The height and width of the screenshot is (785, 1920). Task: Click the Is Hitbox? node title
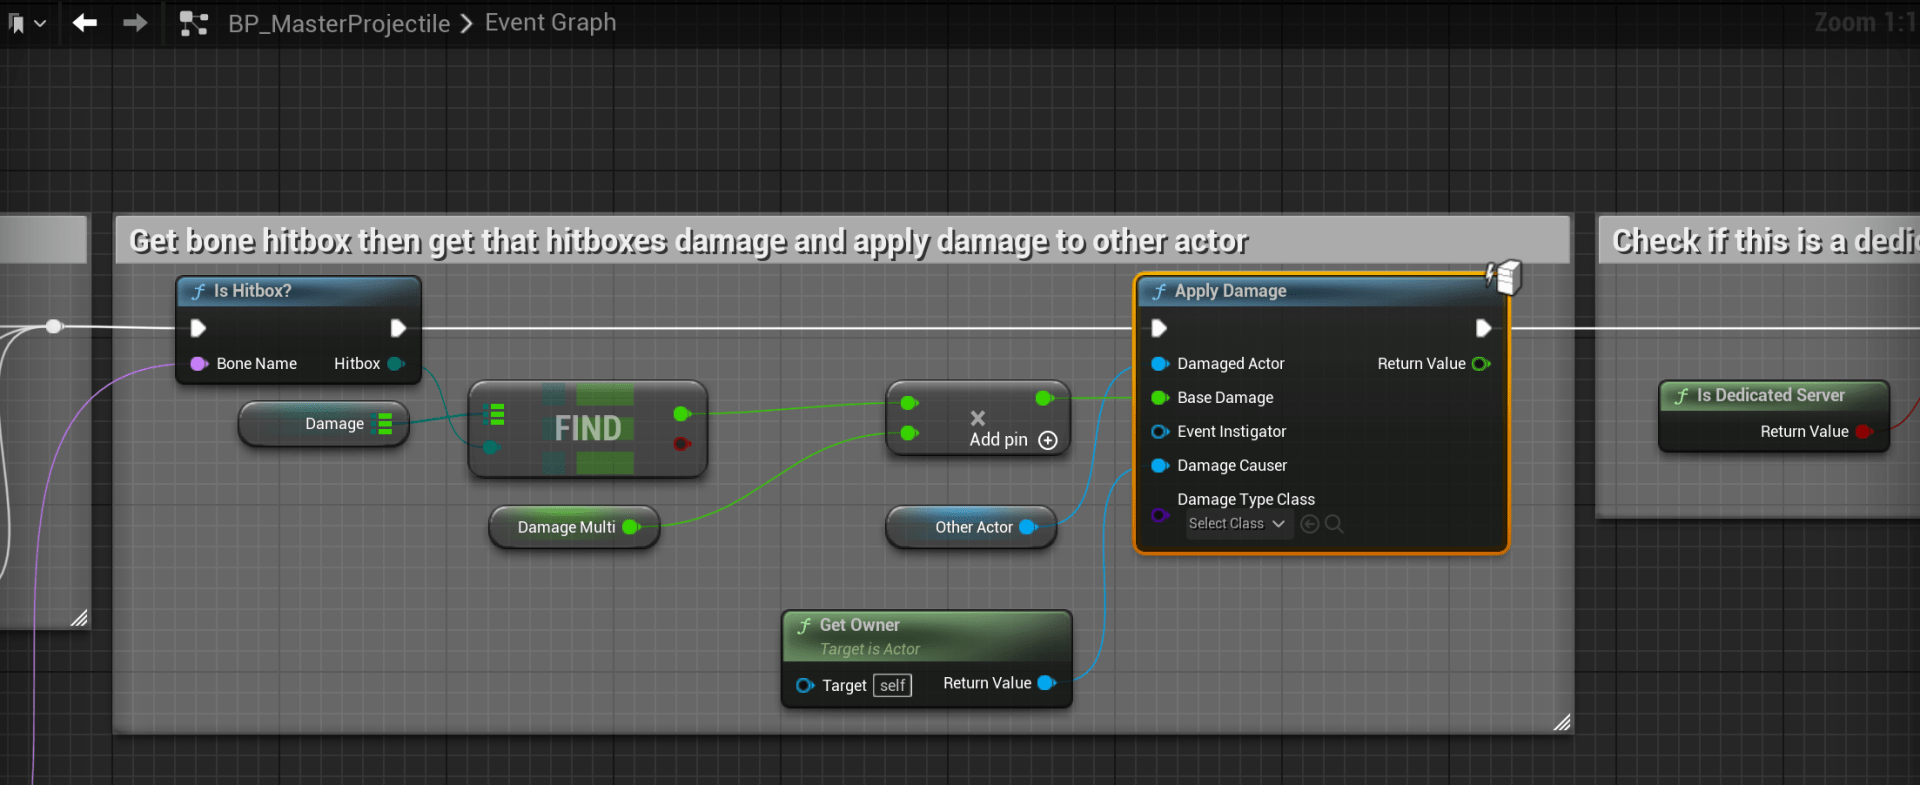tap(252, 291)
